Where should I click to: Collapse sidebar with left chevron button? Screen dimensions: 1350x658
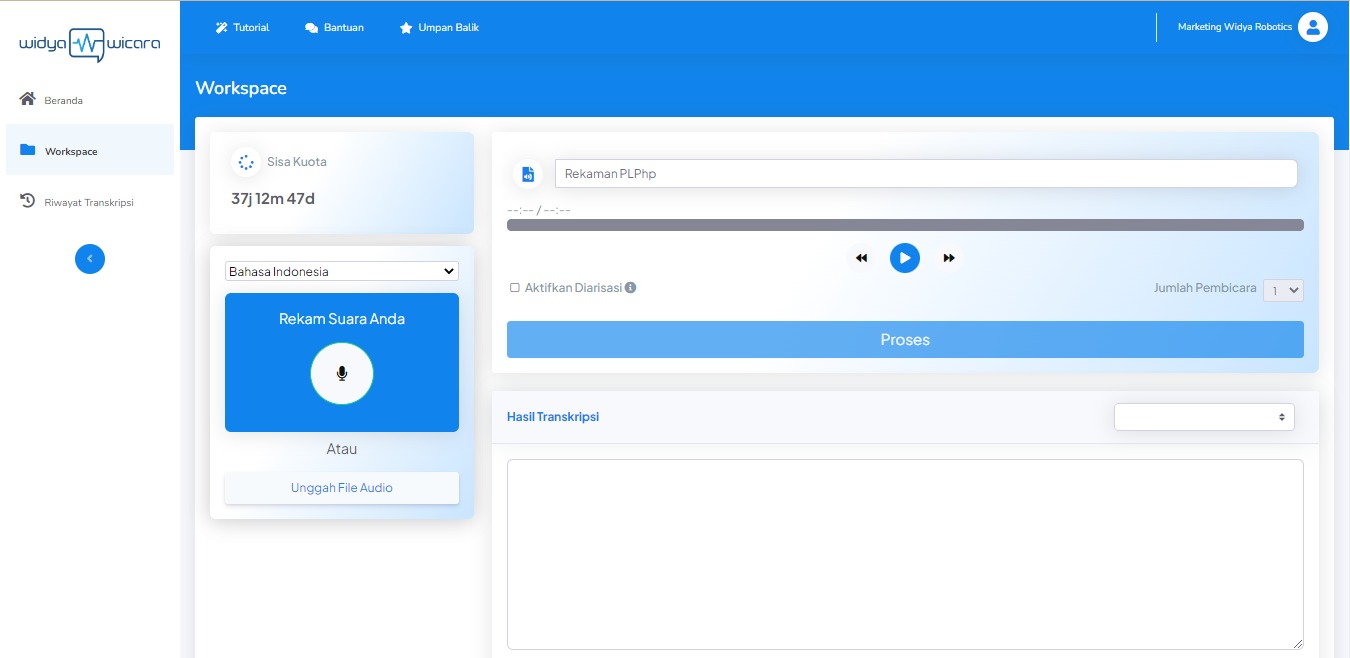(90, 259)
